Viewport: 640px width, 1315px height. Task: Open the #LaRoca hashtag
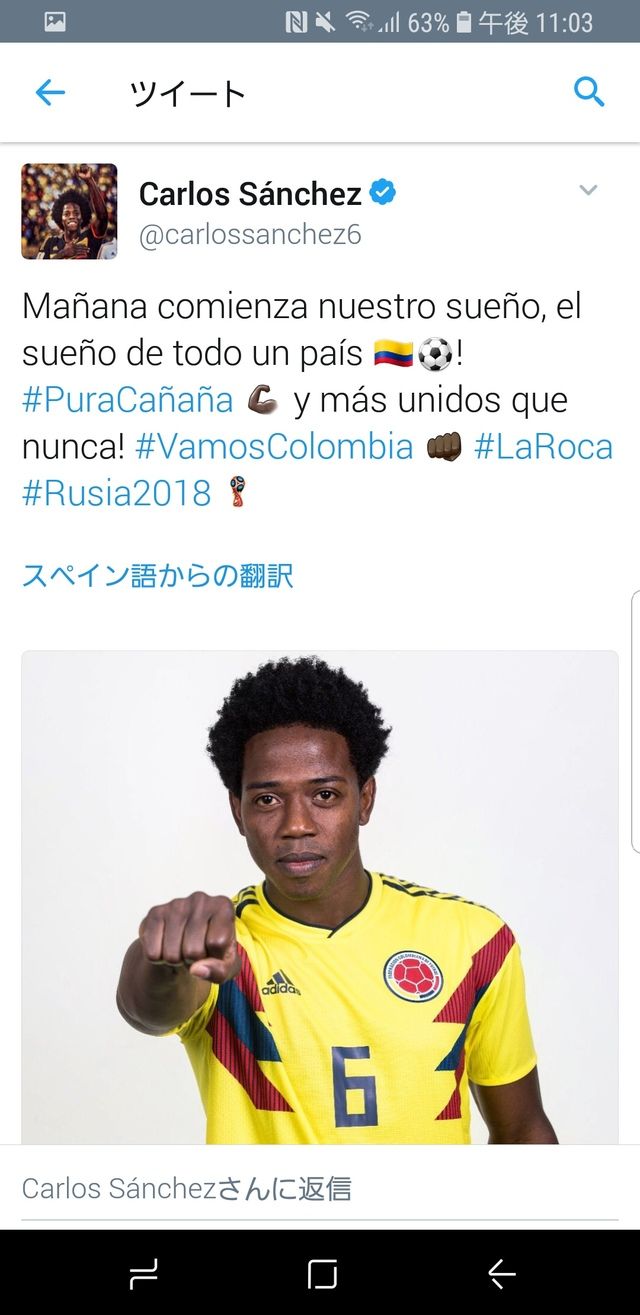click(x=543, y=446)
